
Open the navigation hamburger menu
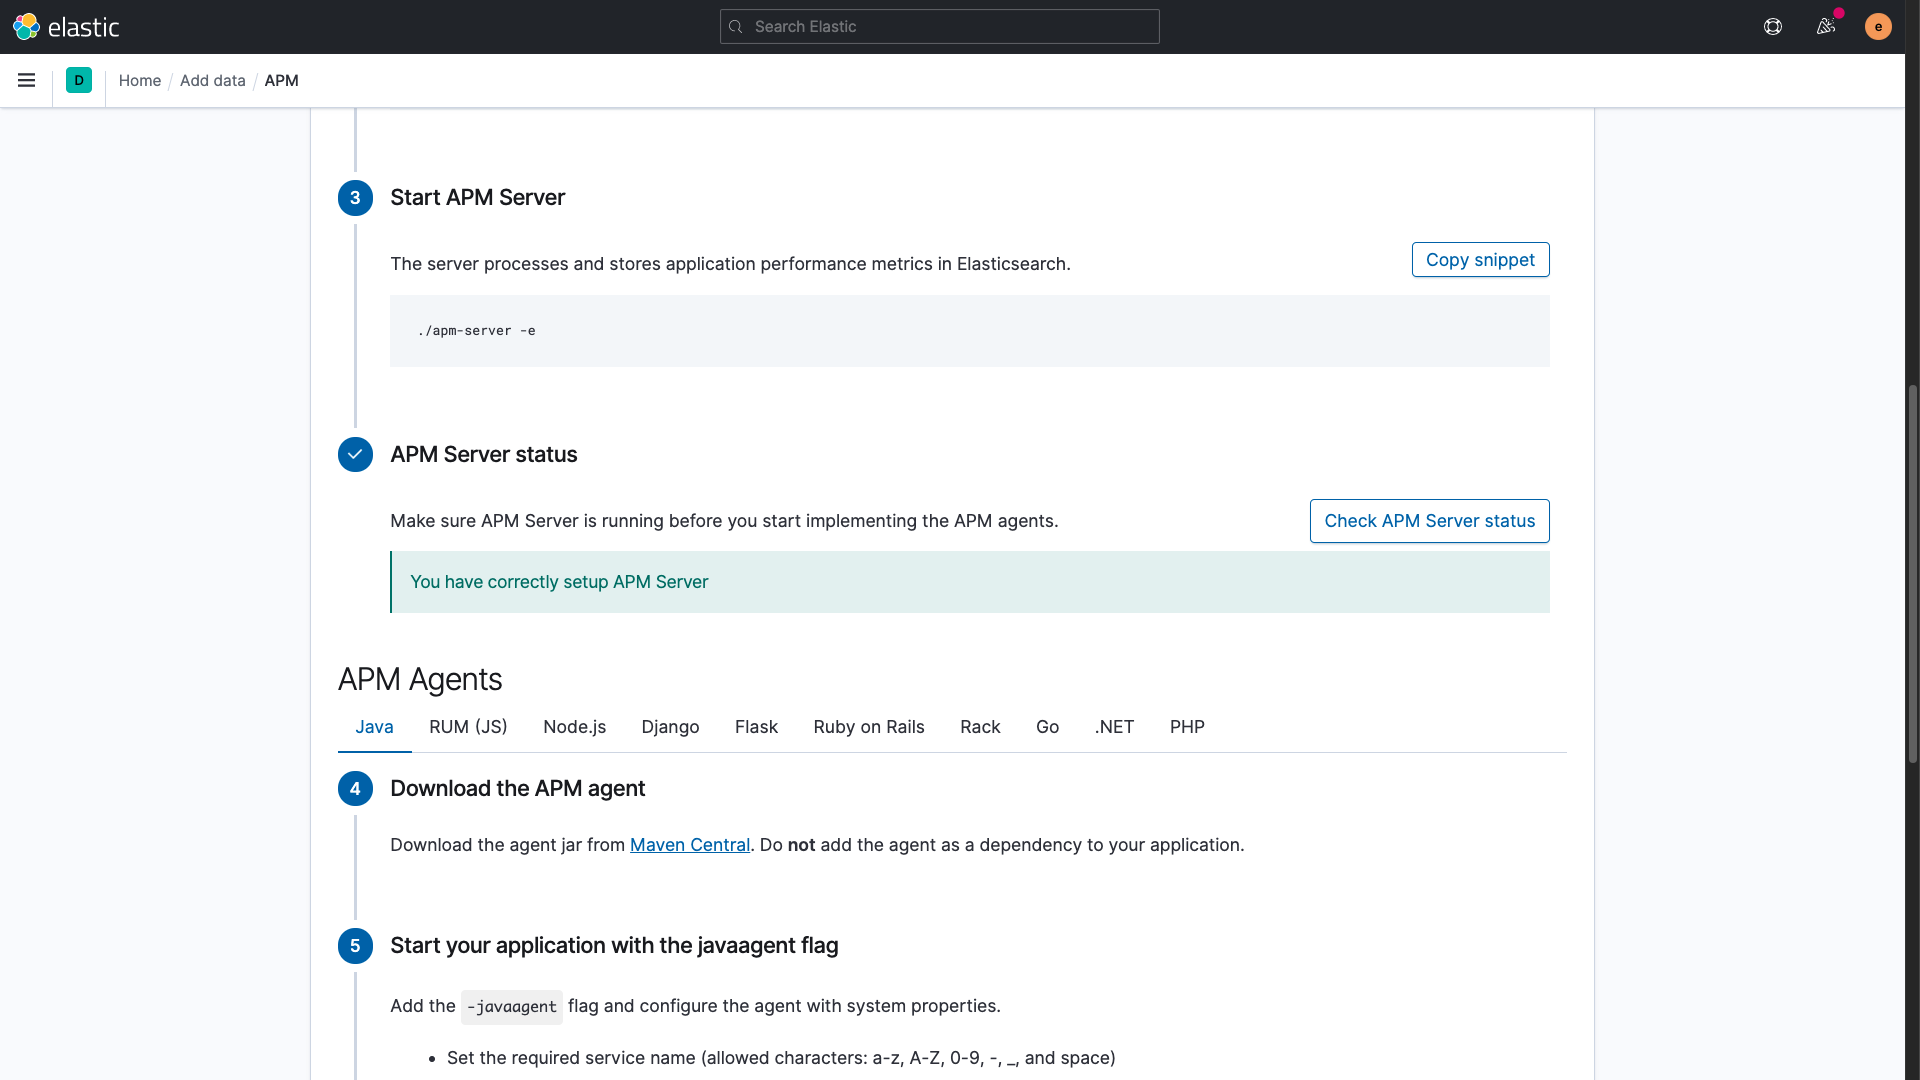(26, 80)
